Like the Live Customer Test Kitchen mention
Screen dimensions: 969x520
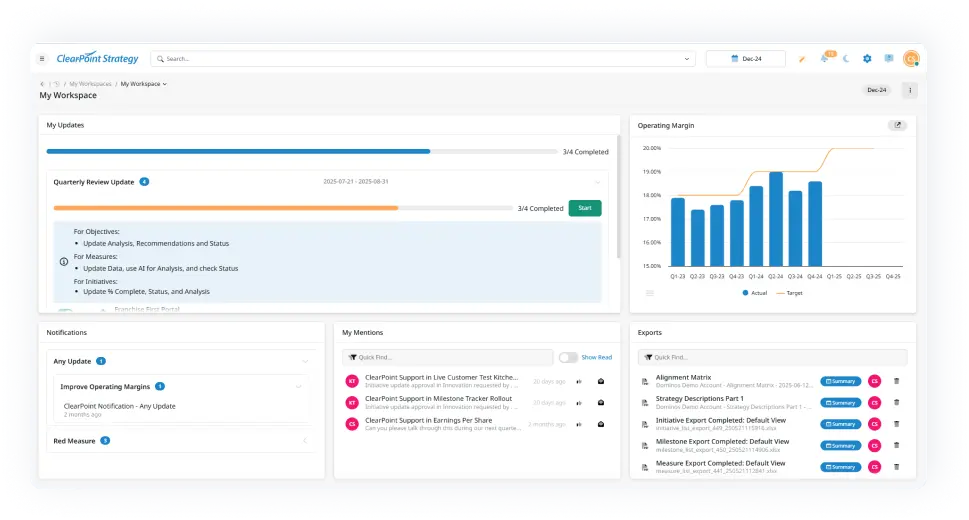tap(579, 381)
